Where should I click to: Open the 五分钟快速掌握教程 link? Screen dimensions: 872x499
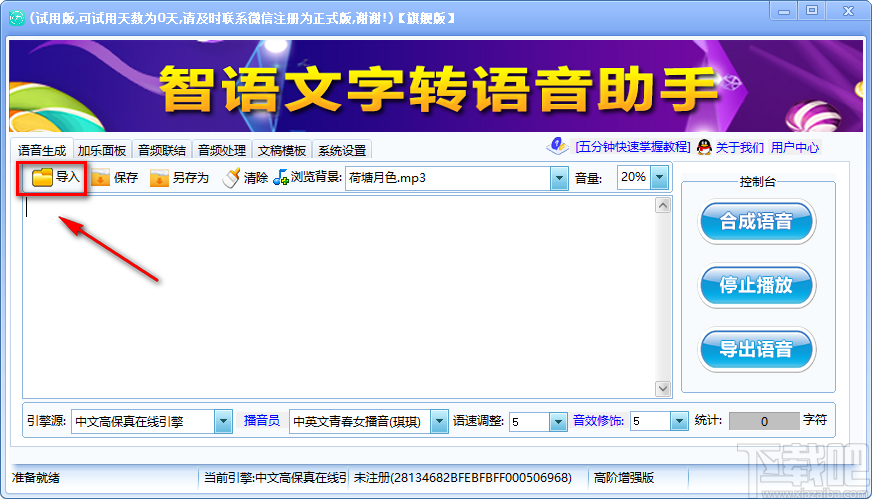(633, 147)
